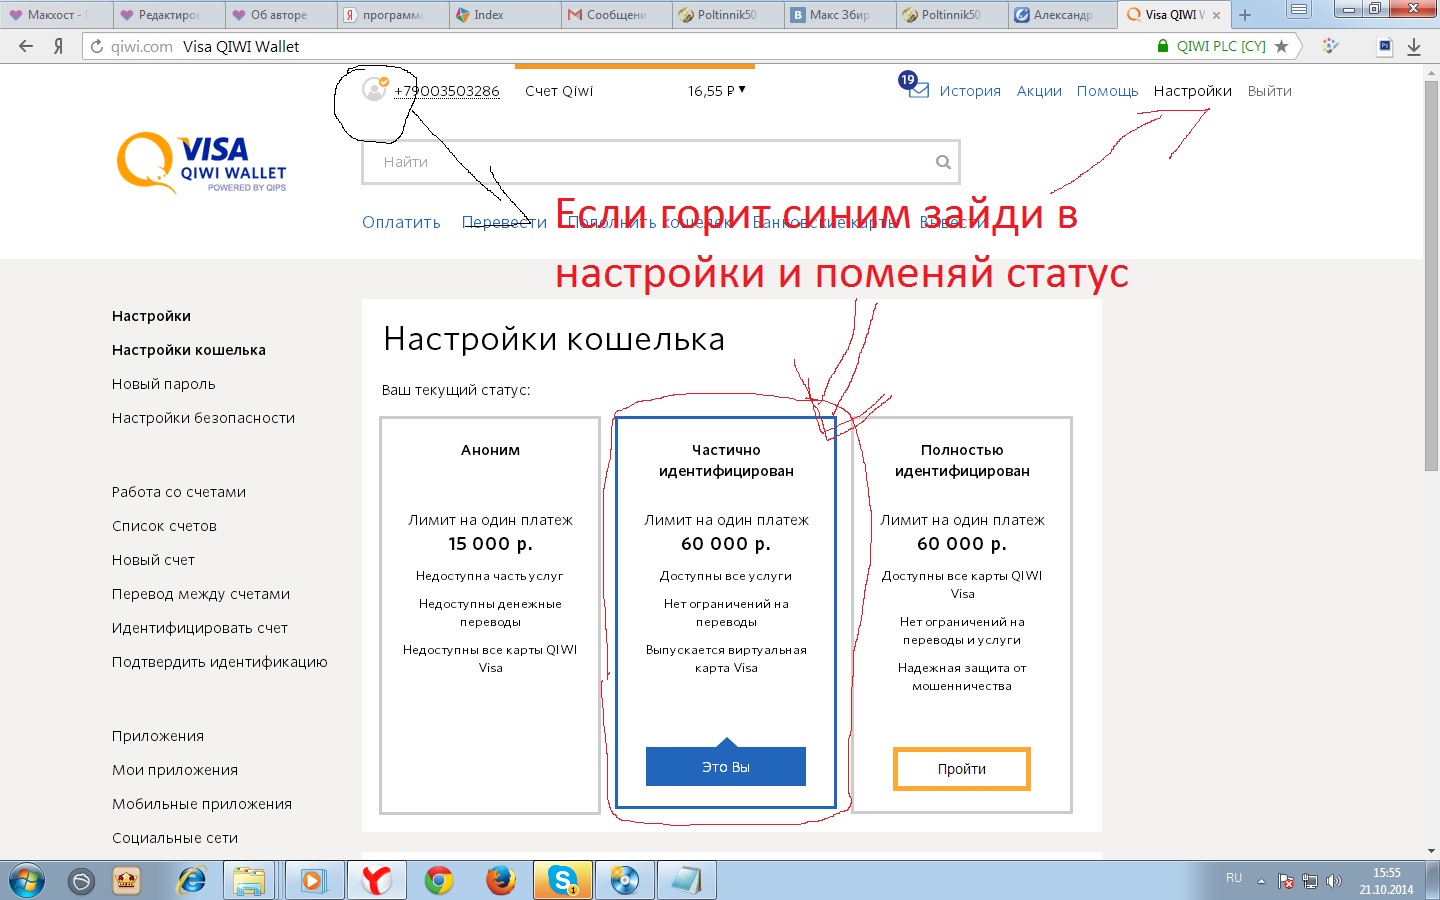The height and width of the screenshot is (900, 1440).
Task: Click the browser address bar
Action: pos(620,46)
